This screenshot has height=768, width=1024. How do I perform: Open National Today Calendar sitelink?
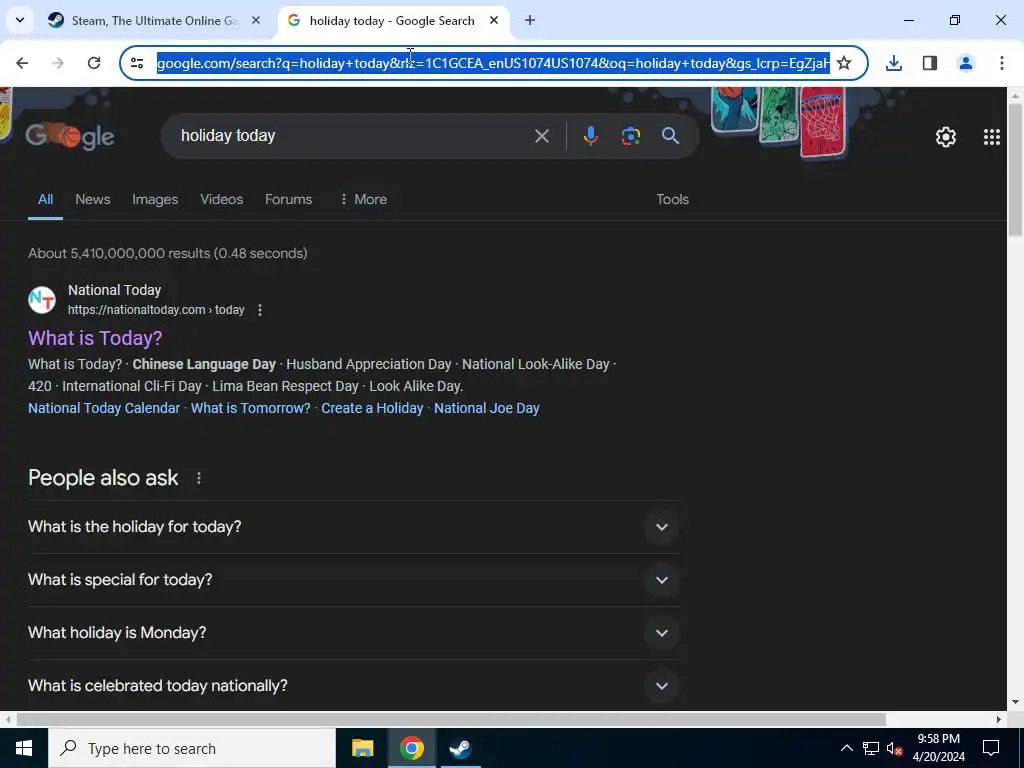point(104,408)
